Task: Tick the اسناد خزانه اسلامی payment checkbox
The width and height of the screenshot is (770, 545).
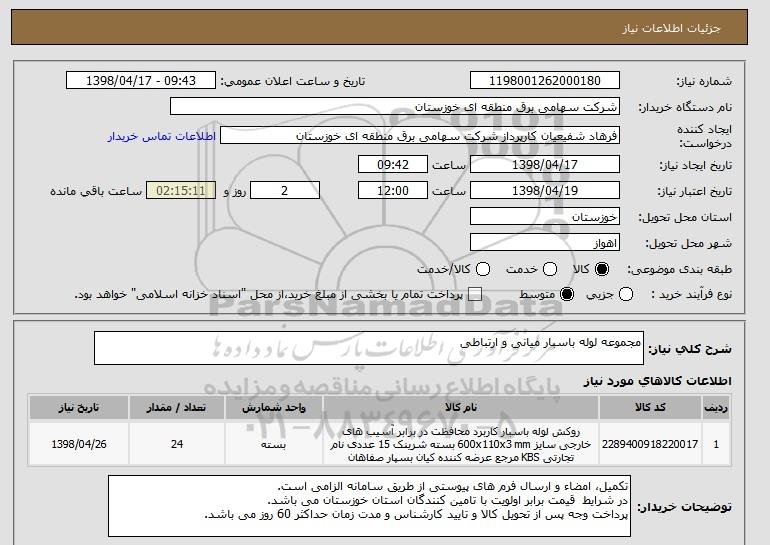Action: point(475,295)
